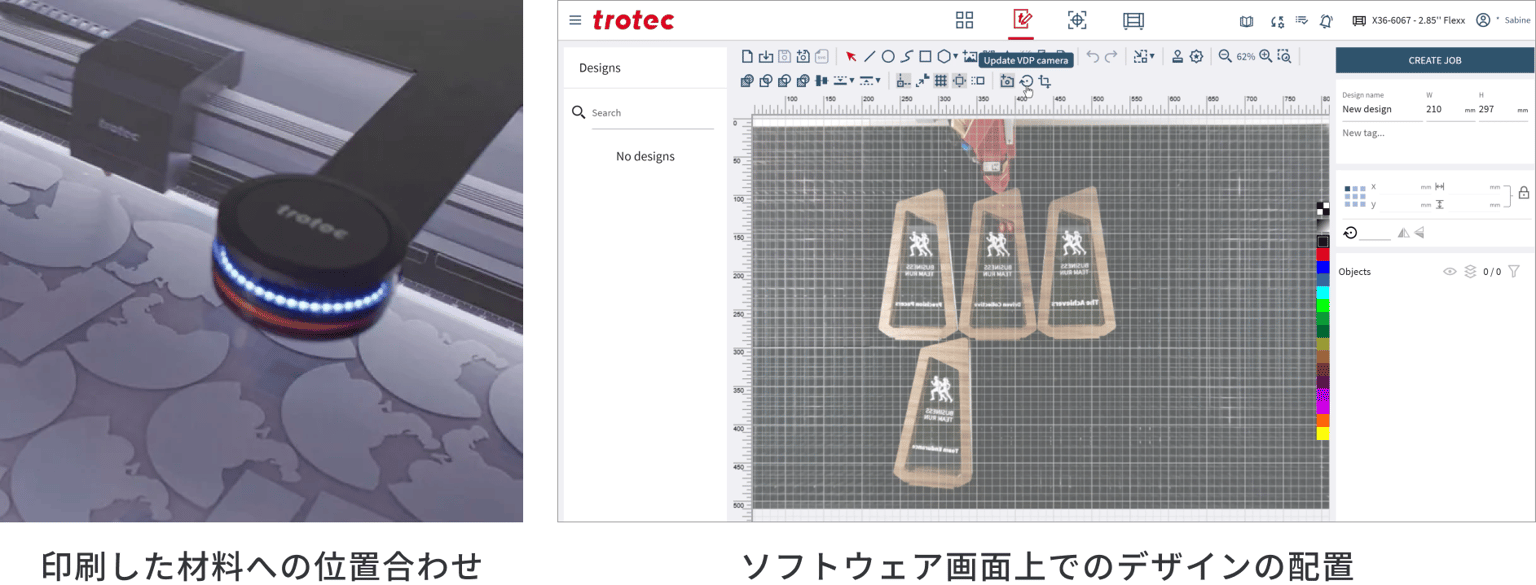Click Update VDP camera

click(1026, 81)
